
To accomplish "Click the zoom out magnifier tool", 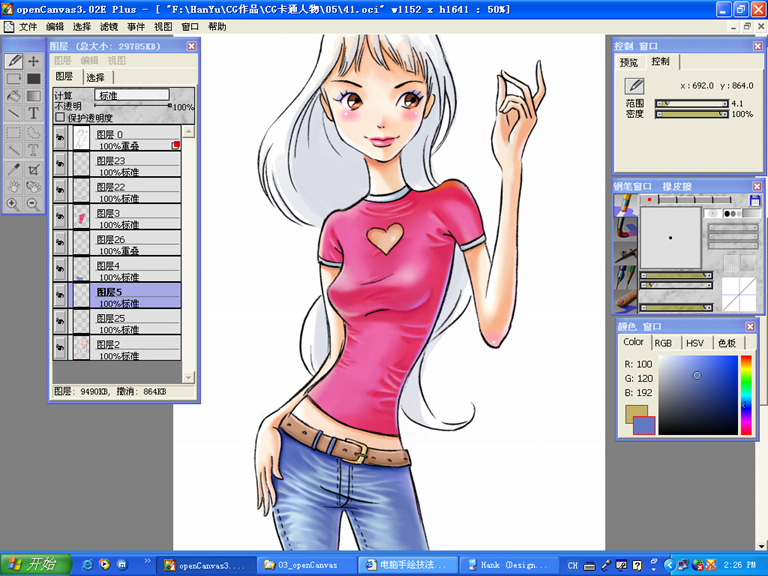I will coord(33,204).
